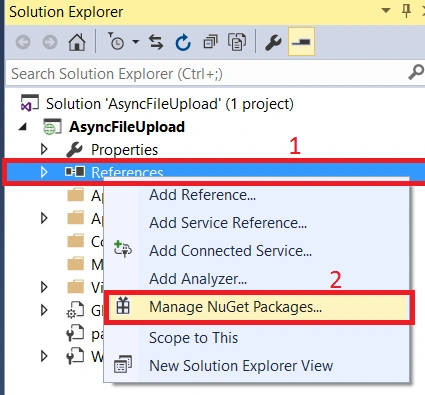This screenshot has height=395, width=425.
Task: Expand the Properties tree node
Action: (x=44, y=149)
